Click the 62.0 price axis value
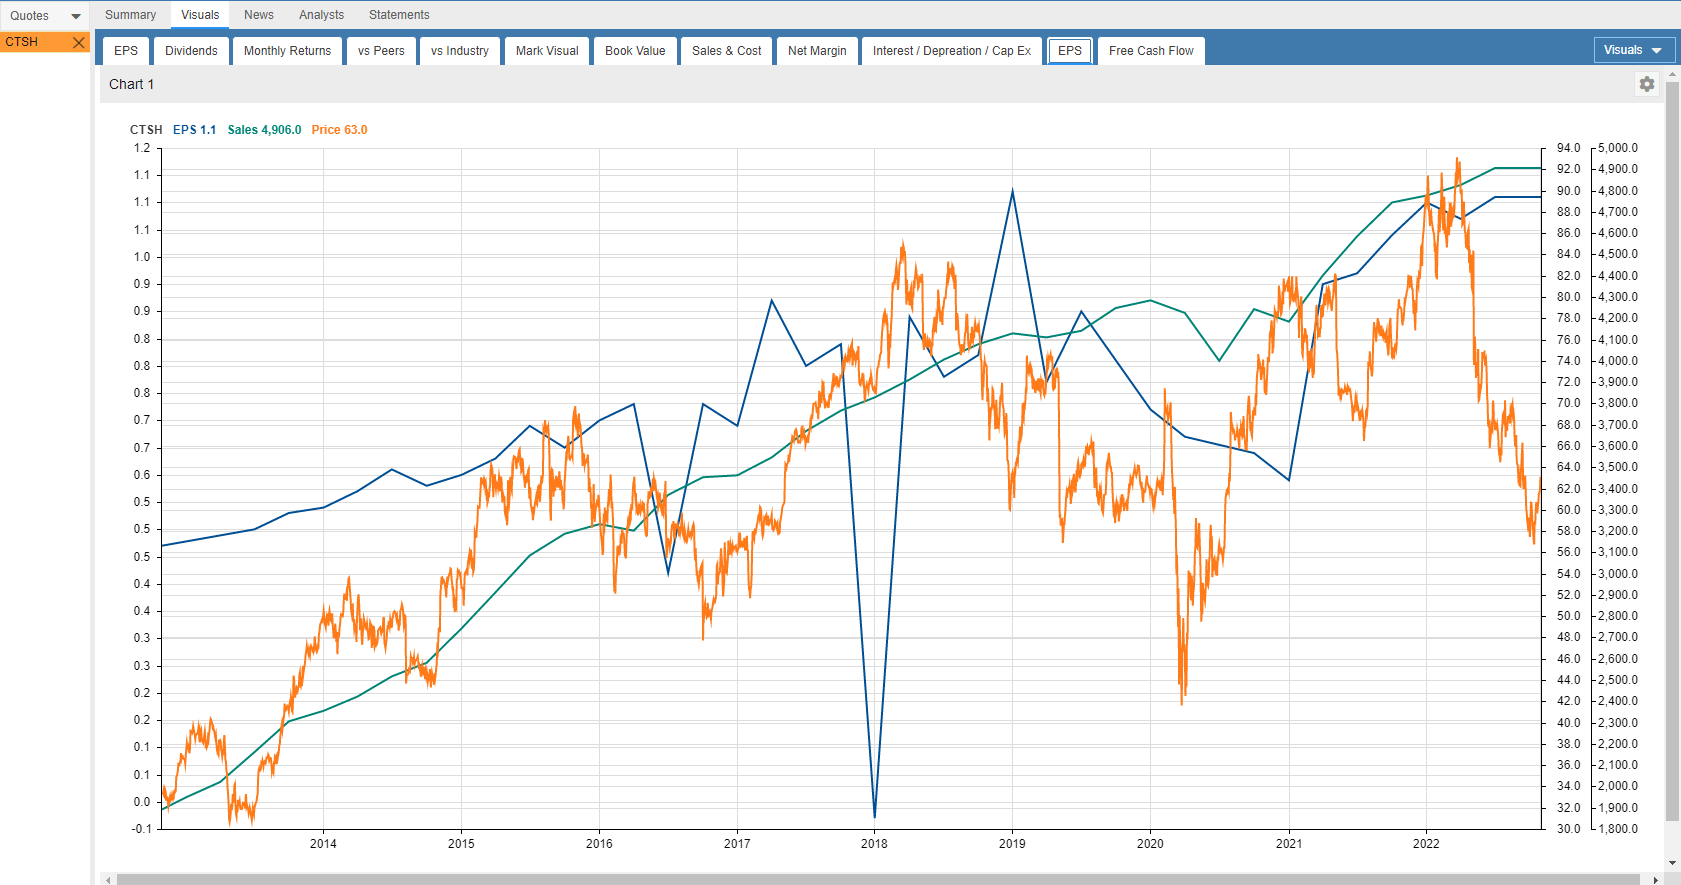The width and height of the screenshot is (1681, 885). point(1569,489)
